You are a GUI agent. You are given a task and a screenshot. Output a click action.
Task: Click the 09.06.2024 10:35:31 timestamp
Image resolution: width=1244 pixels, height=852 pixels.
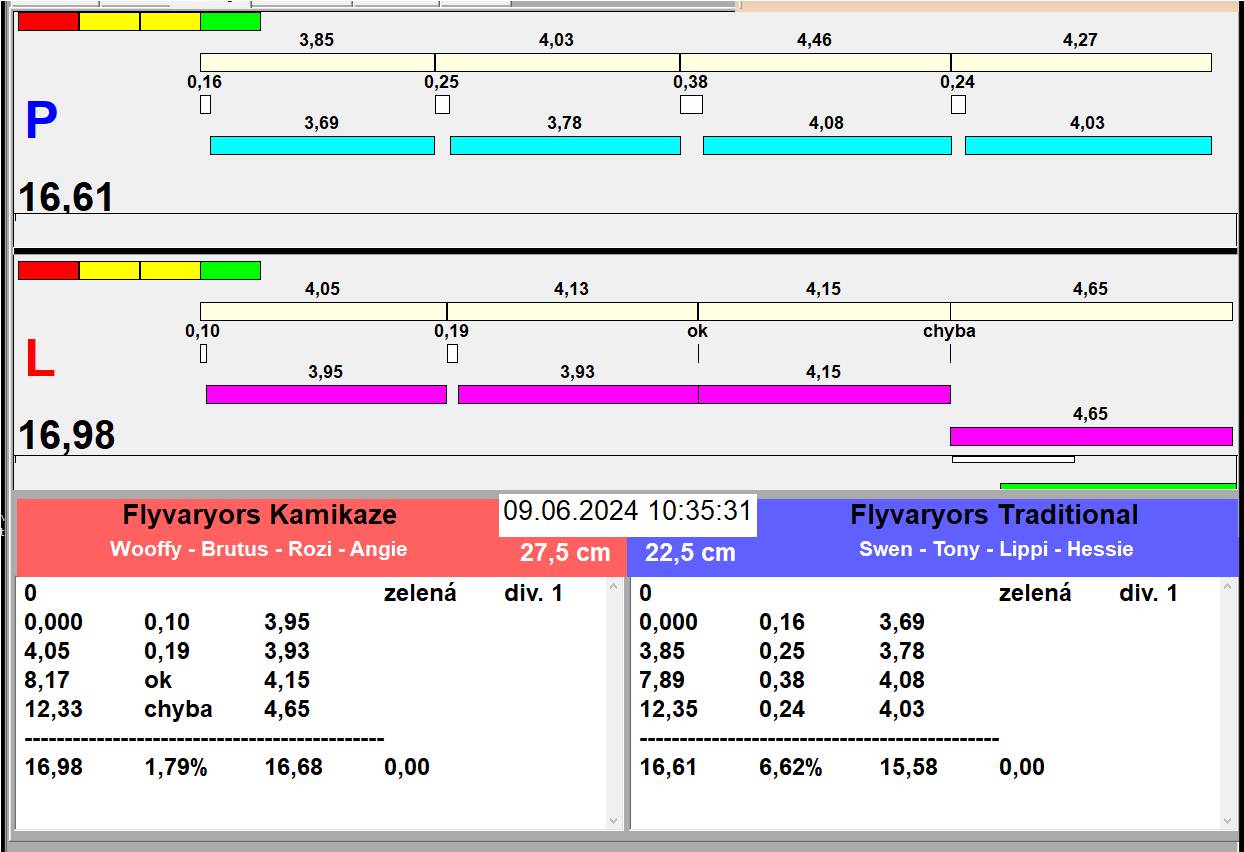click(x=627, y=512)
